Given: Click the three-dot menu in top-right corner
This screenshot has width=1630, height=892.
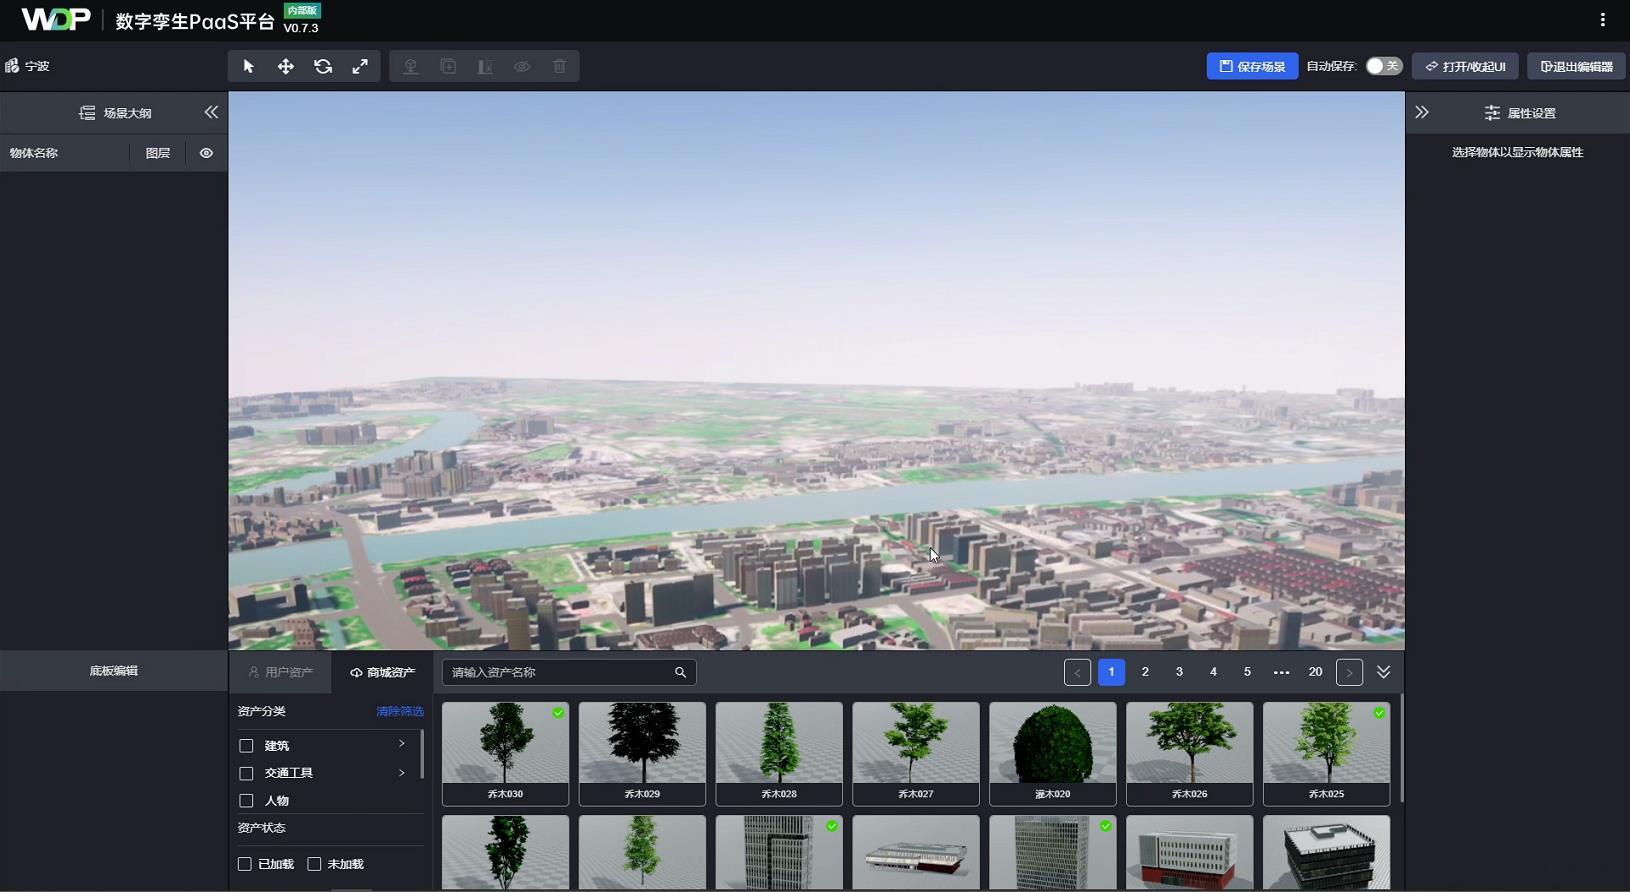Looking at the screenshot, I should tap(1602, 20).
